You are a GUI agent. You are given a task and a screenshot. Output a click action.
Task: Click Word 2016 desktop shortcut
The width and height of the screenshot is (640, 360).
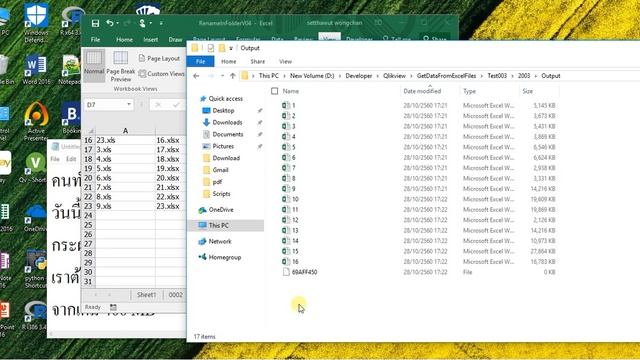point(36,70)
